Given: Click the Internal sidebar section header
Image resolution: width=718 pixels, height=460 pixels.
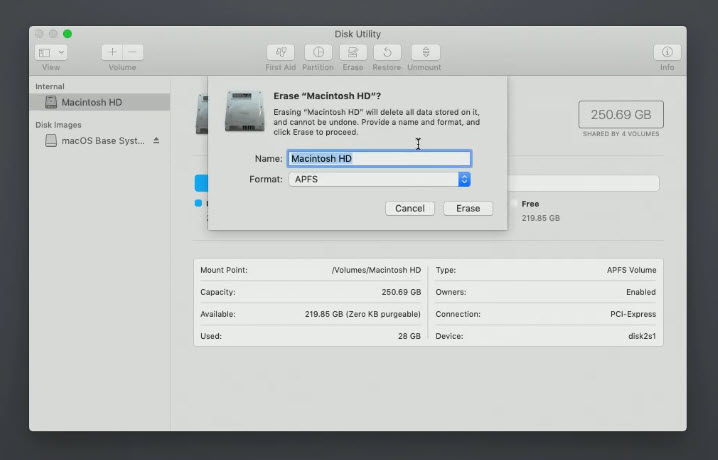Looking at the screenshot, I should tap(50, 87).
